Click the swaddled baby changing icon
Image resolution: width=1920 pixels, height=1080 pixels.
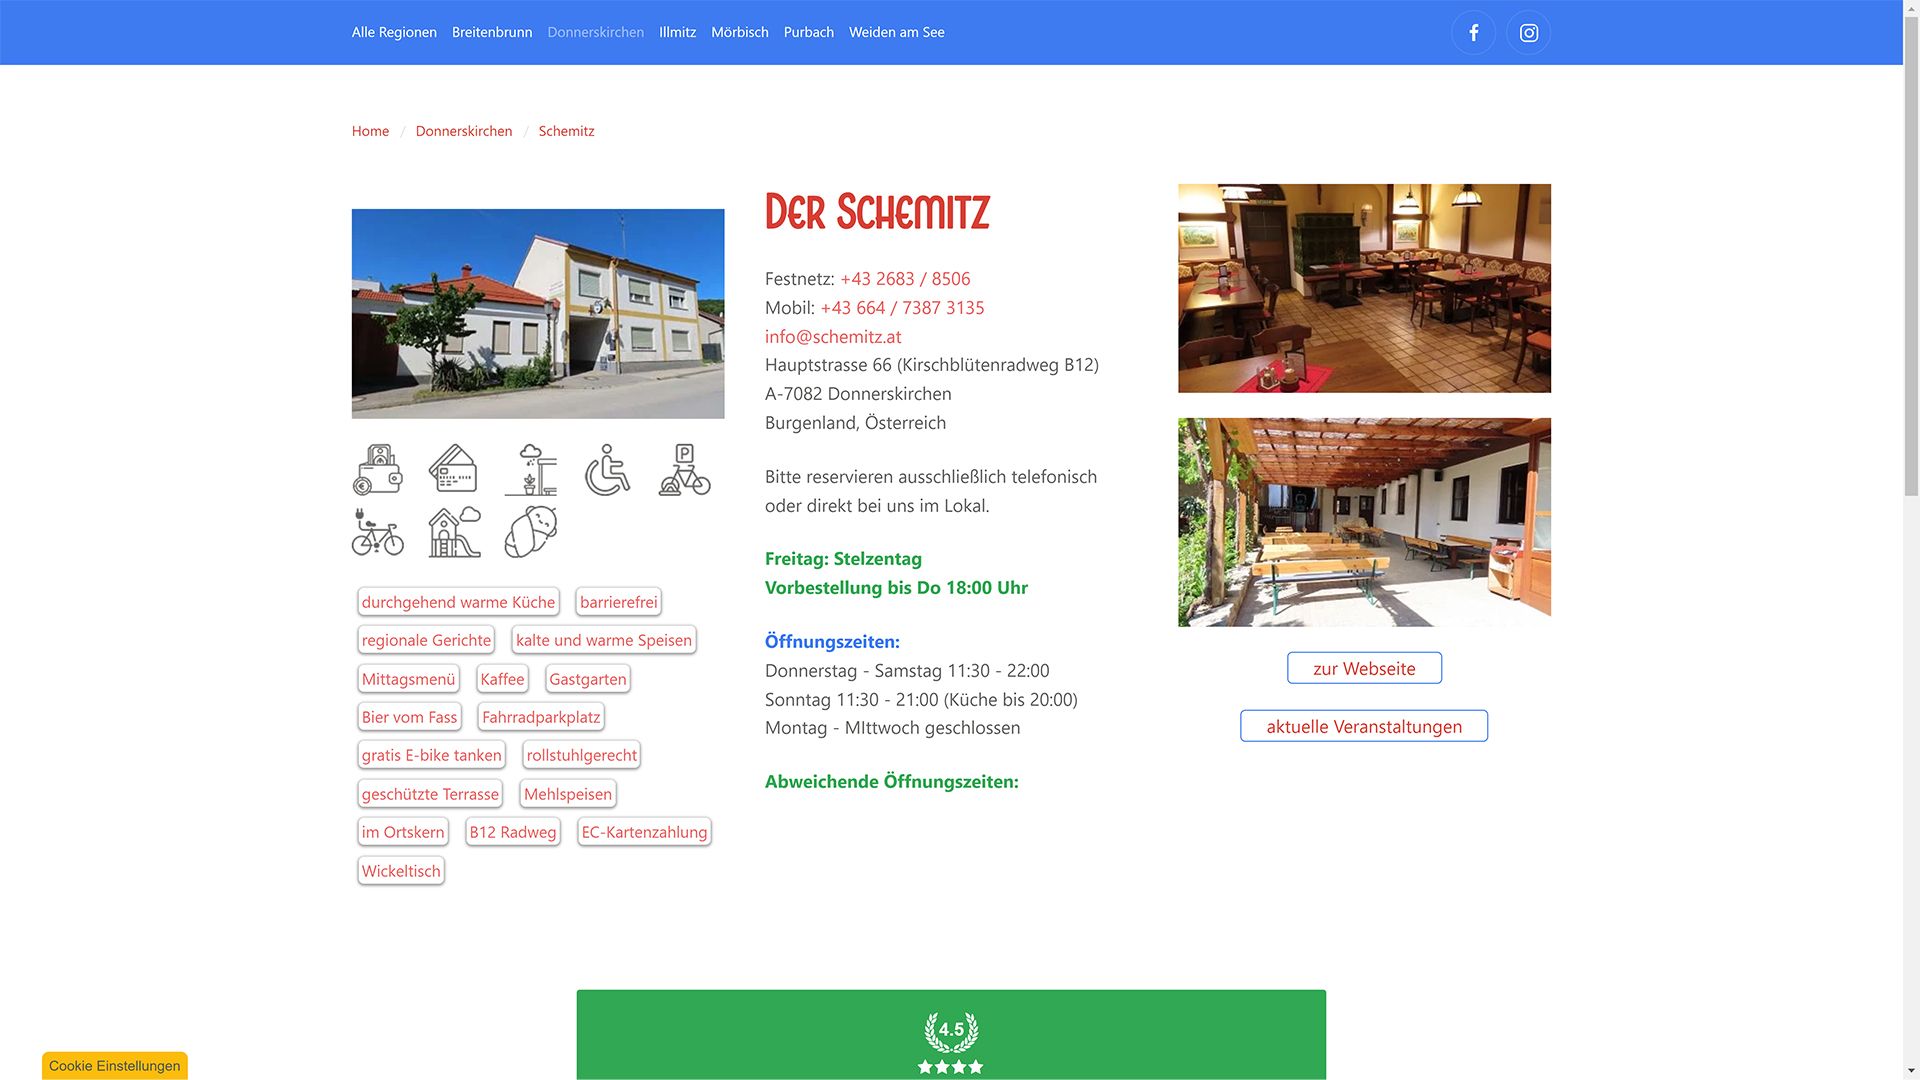pyautogui.click(x=531, y=531)
